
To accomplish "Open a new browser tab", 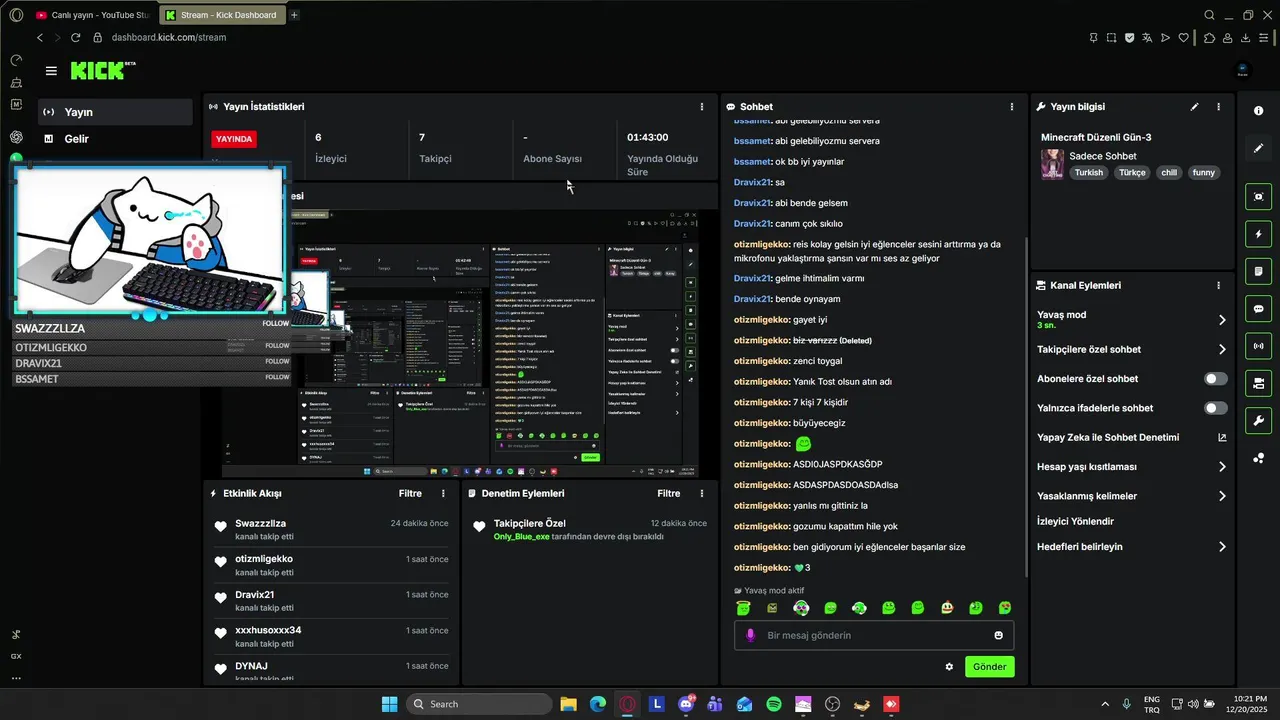I will pyautogui.click(x=294, y=15).
